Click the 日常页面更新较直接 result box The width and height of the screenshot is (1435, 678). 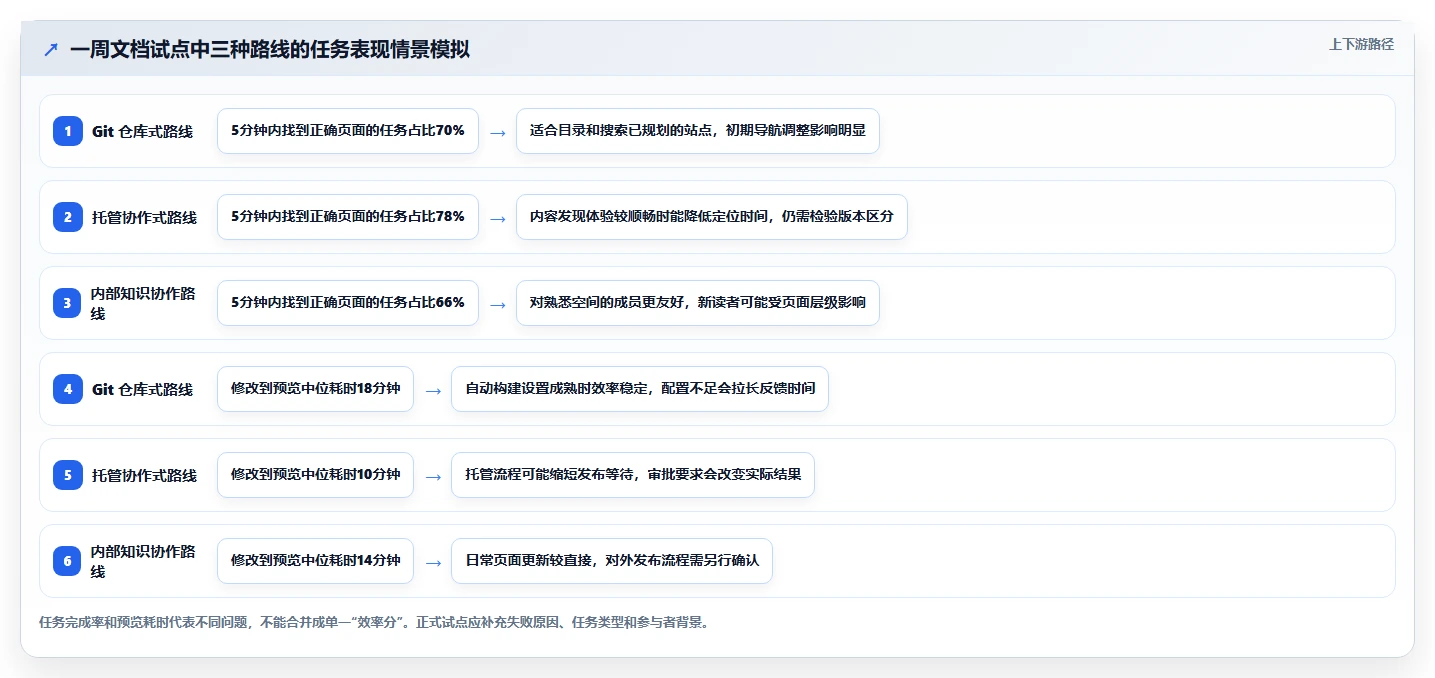(612, 561)
